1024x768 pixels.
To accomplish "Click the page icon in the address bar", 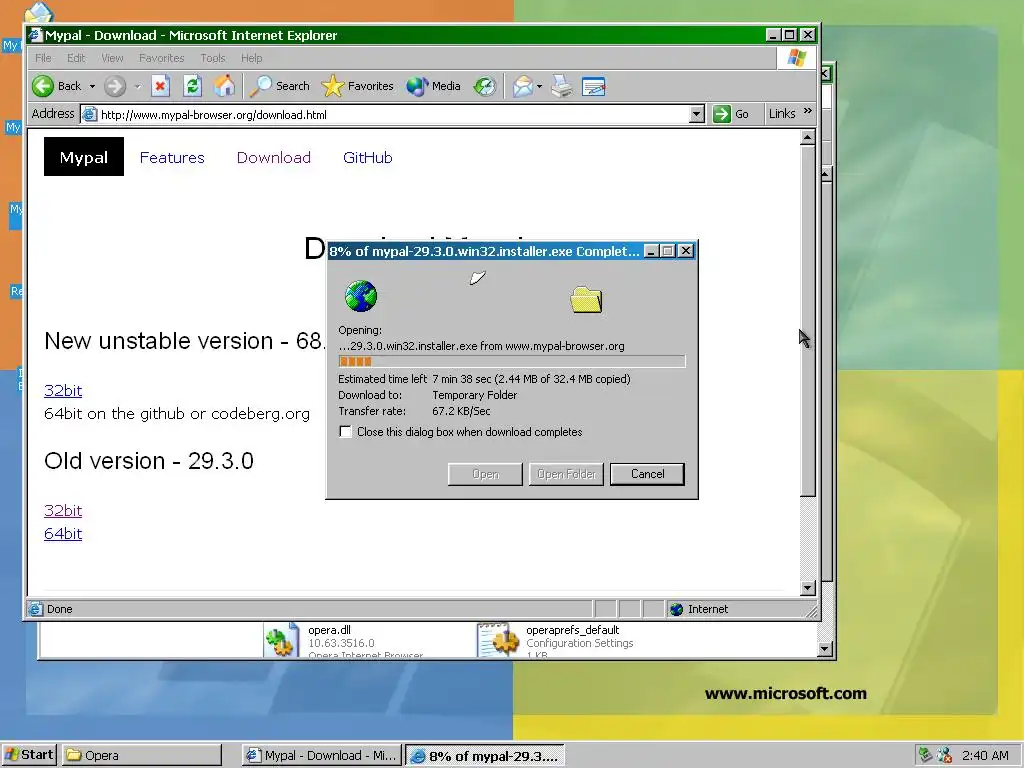I will (x=90, y=115).
